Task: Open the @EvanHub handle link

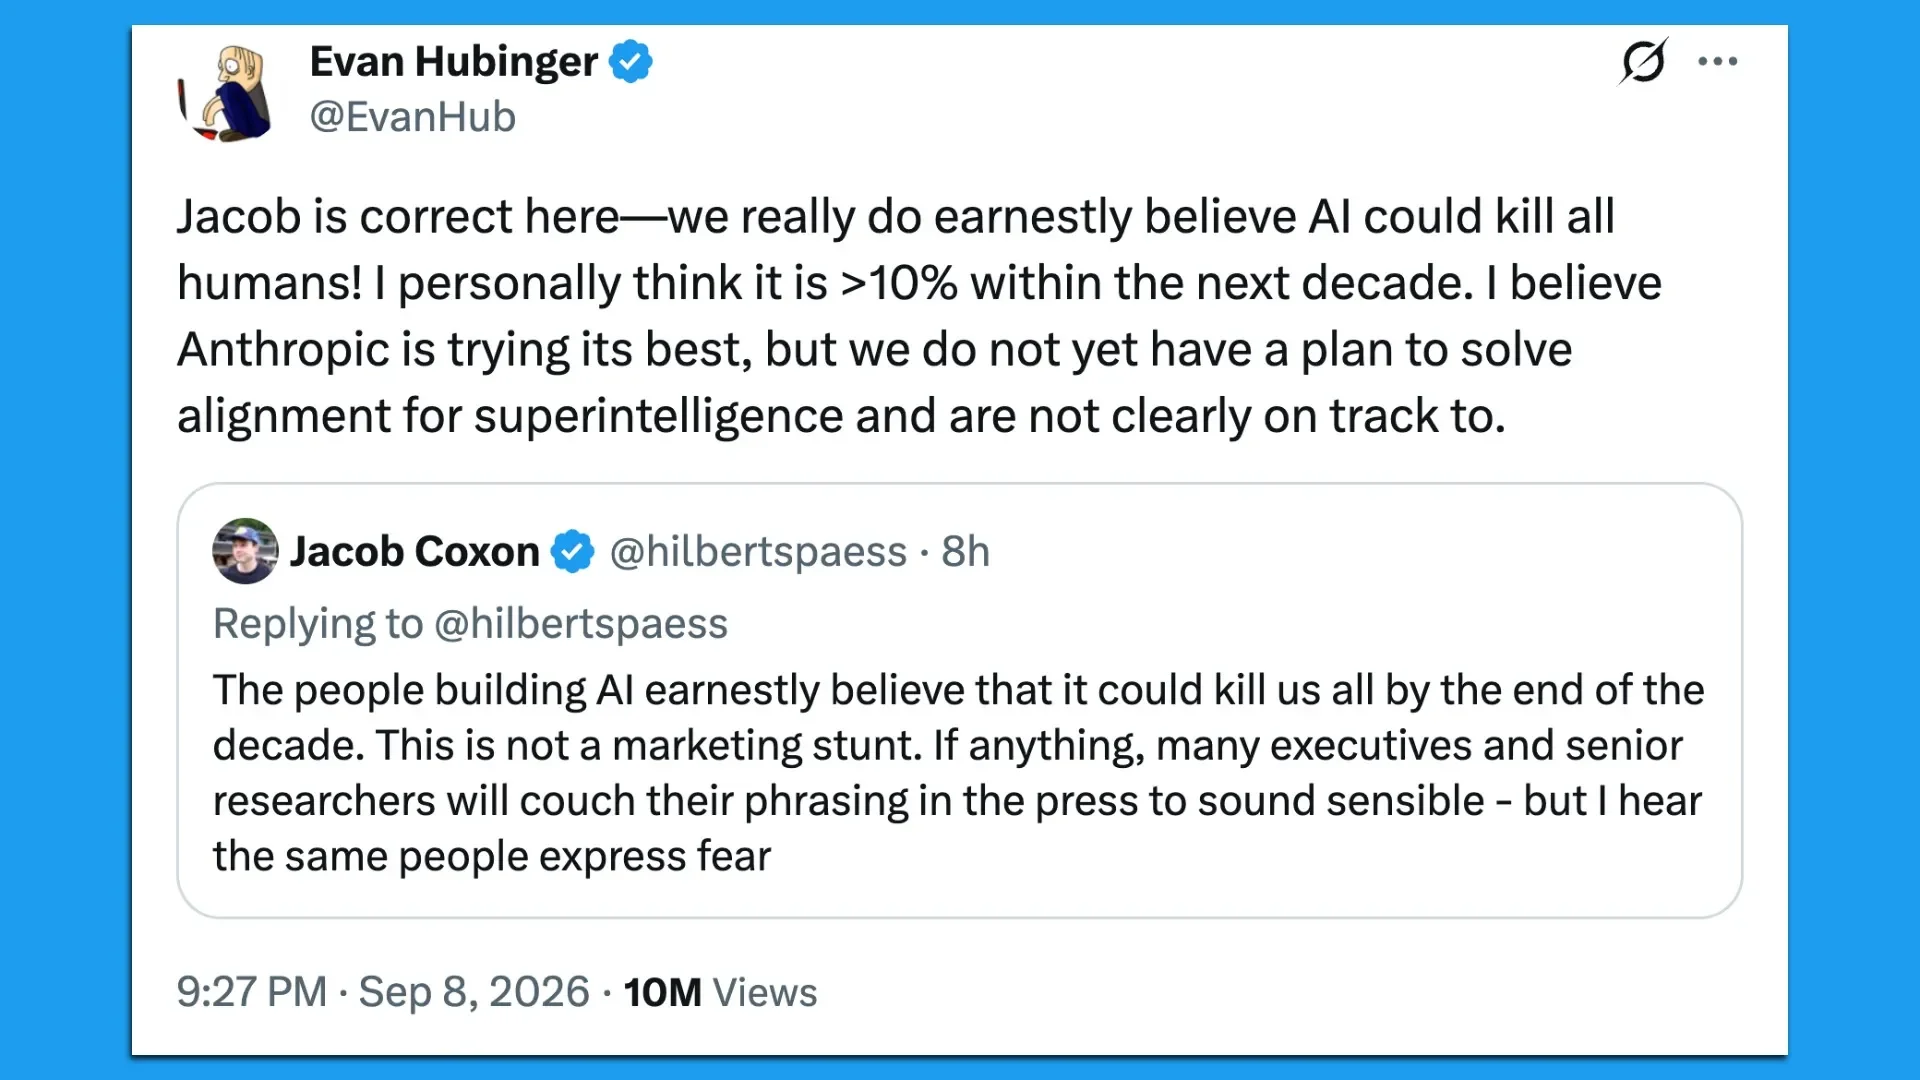Action: click(412, 117)
